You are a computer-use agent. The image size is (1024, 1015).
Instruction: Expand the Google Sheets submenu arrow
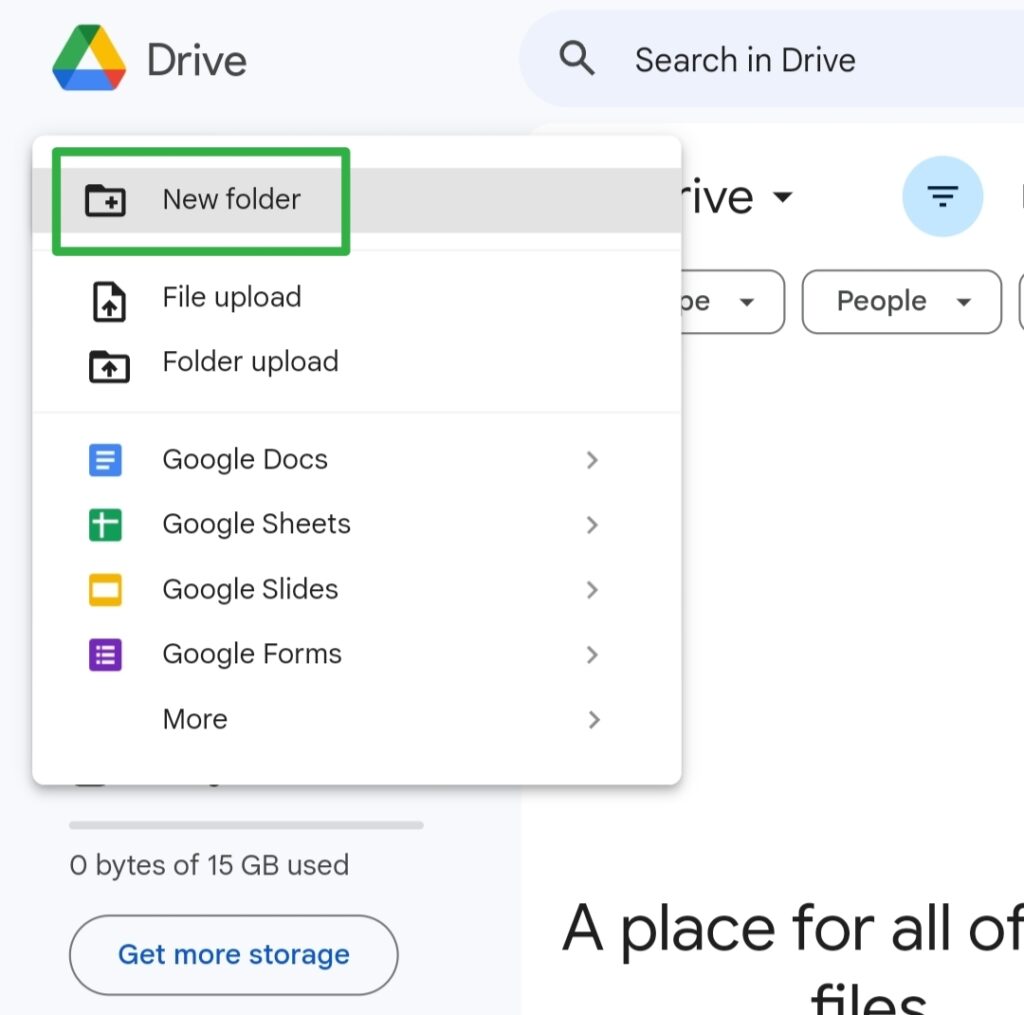592,525
